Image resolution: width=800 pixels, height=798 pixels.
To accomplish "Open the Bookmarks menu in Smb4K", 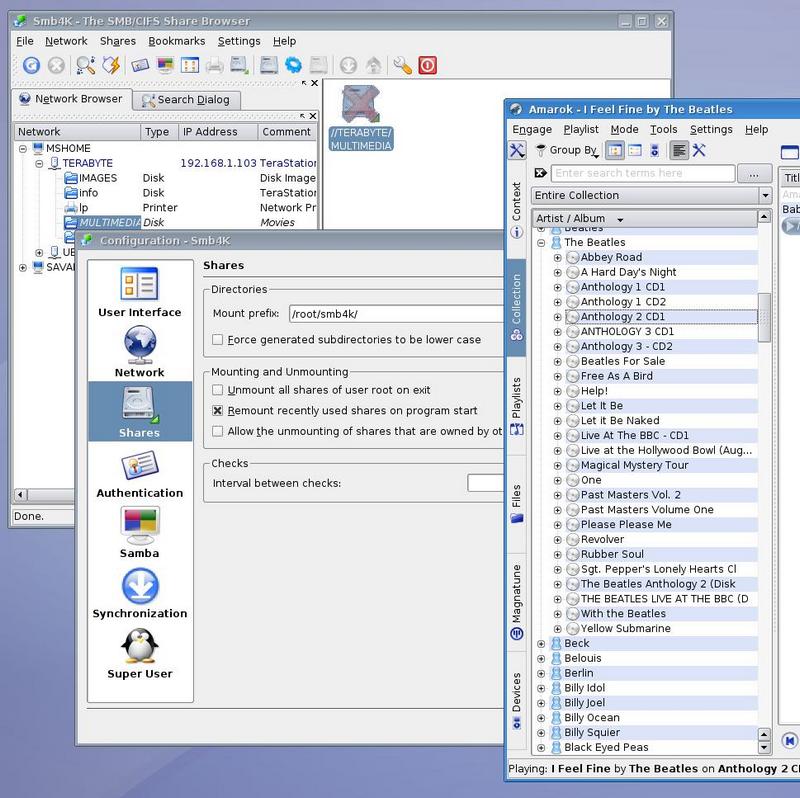I will (x=177, y=41).
